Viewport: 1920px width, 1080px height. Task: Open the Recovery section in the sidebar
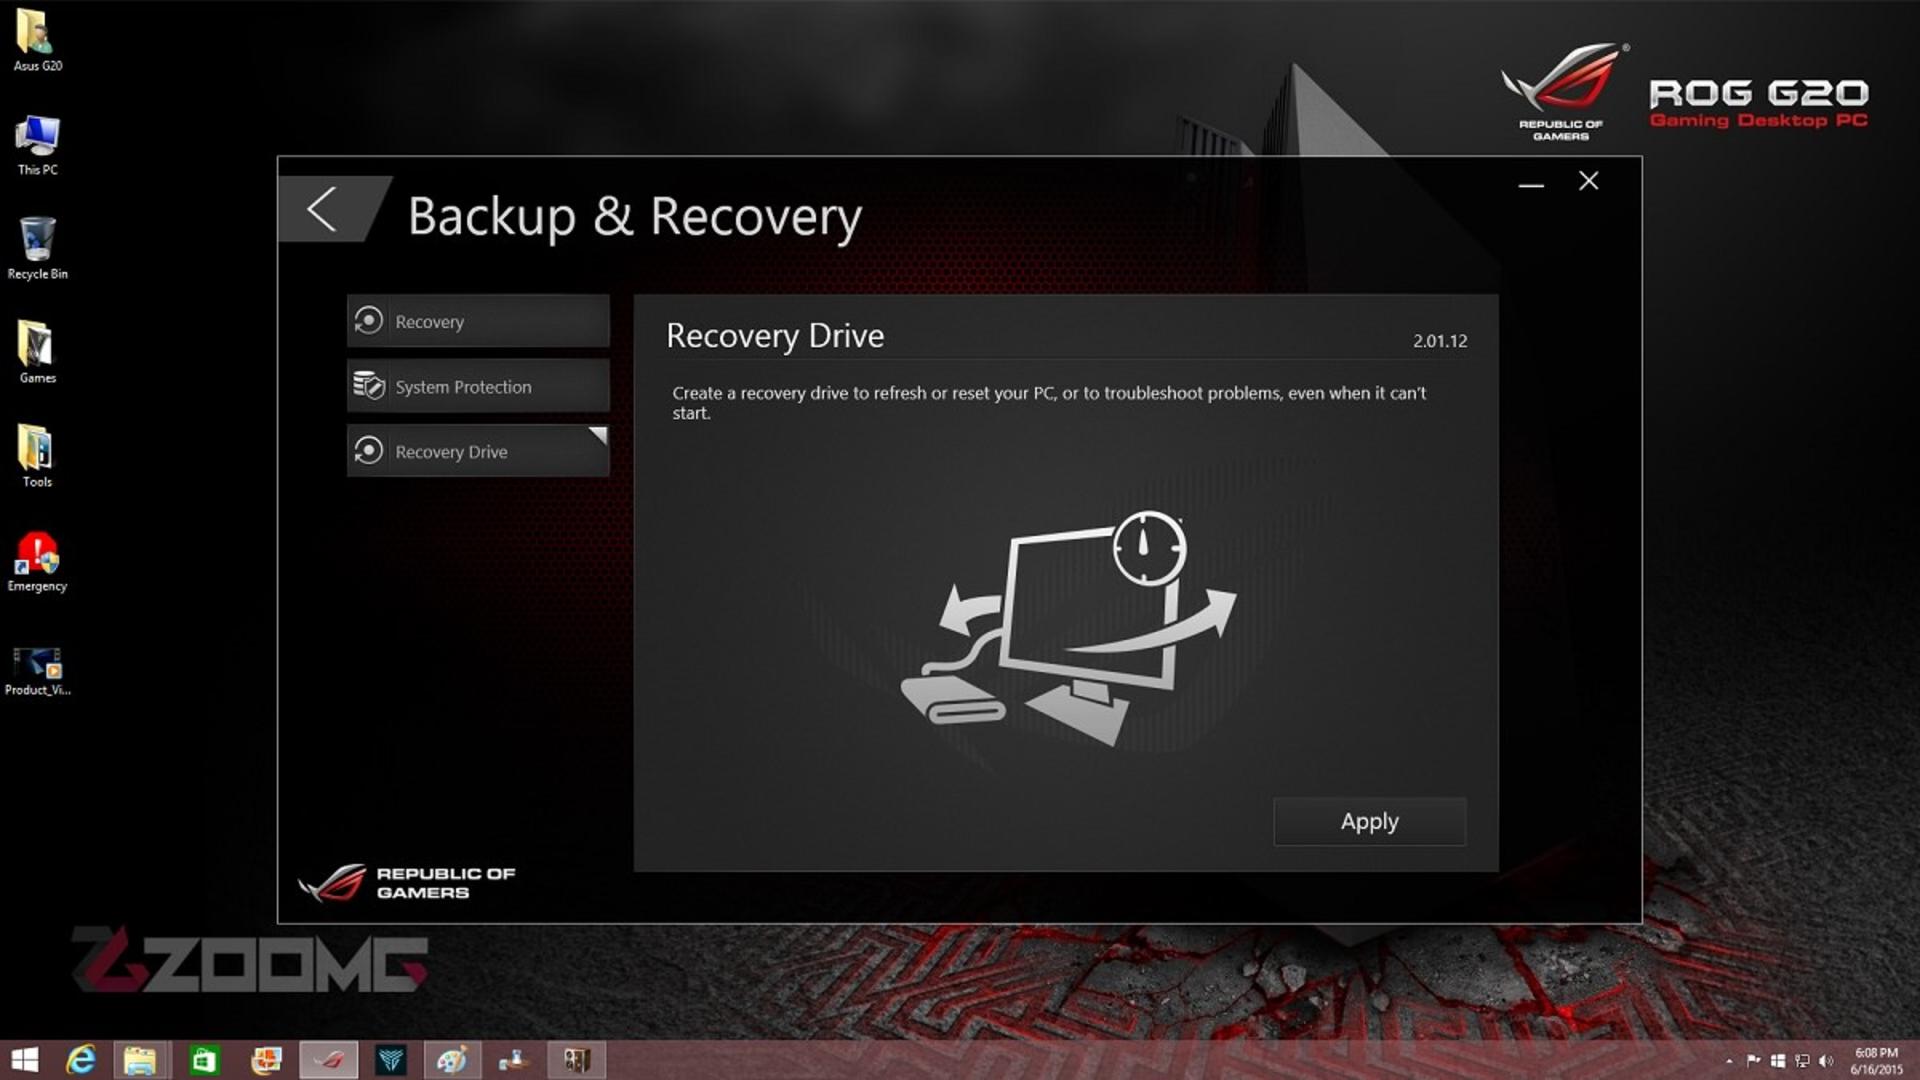(478, 321)
